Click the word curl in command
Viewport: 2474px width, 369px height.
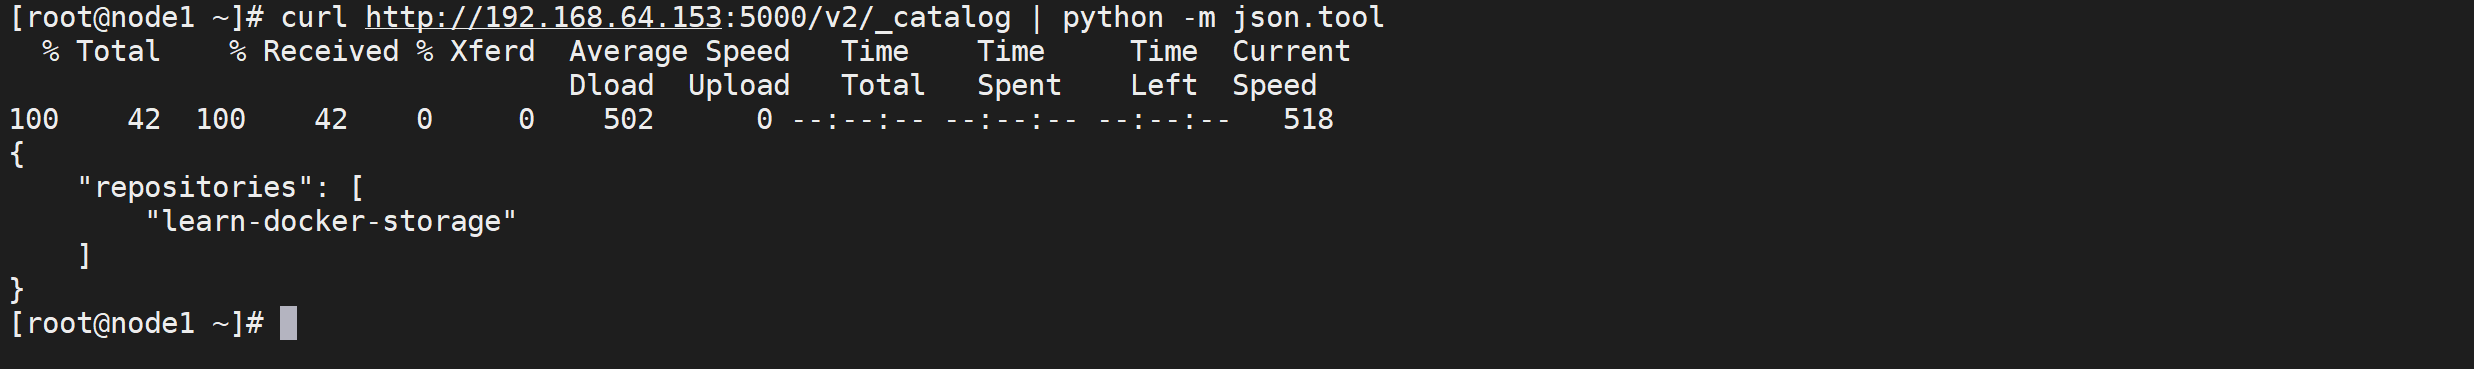(314, 18)
